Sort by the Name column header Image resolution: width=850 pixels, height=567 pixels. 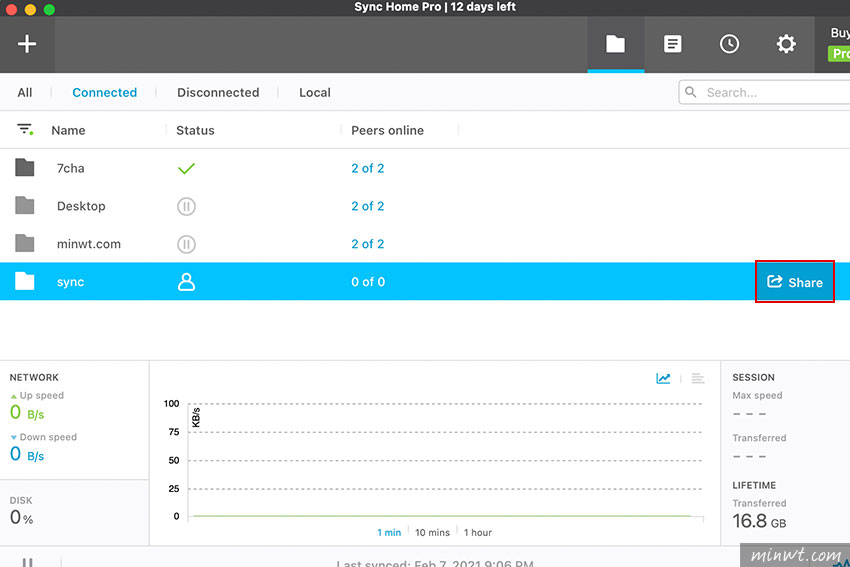coord(68,130)
